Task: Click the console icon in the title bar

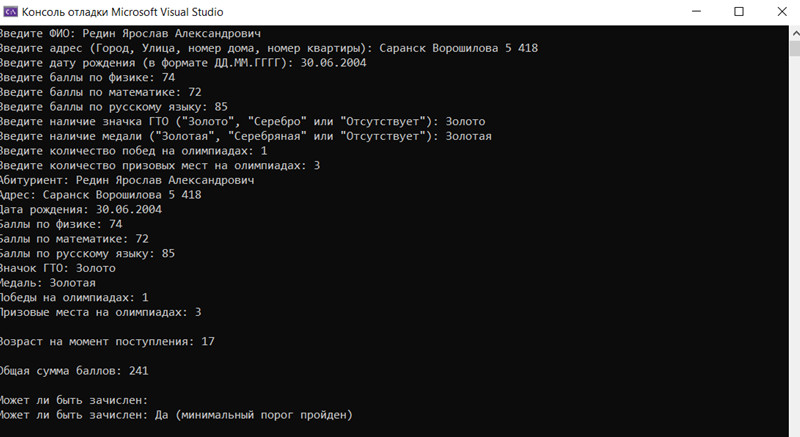Action: 10,11
